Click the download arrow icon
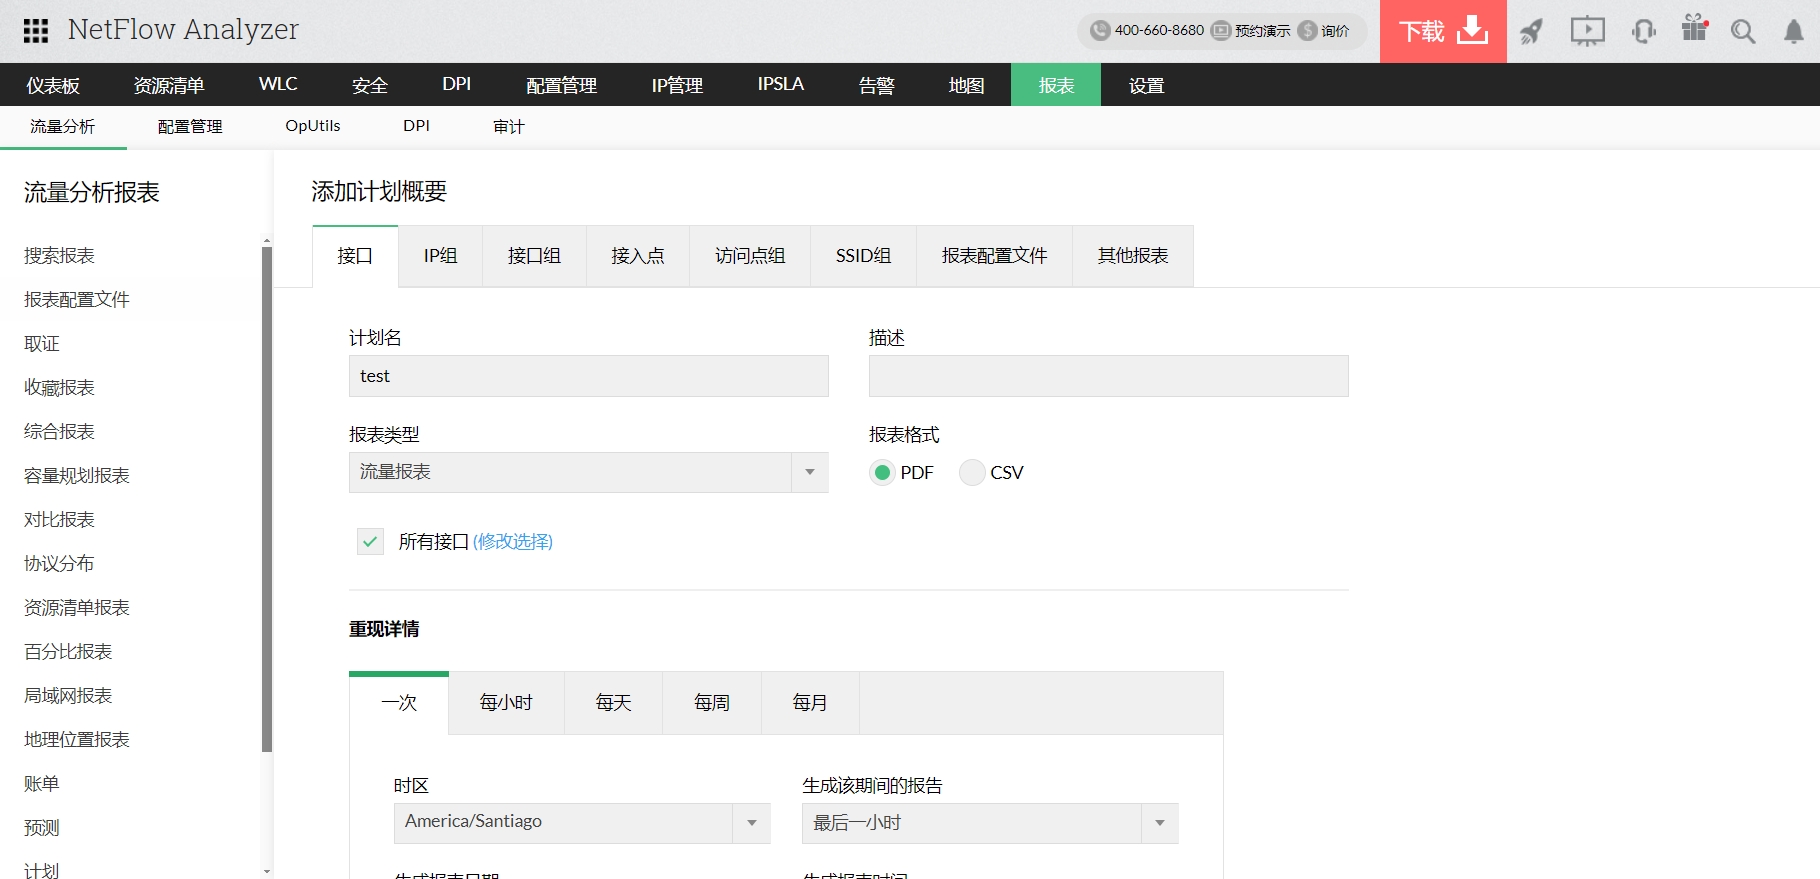Viewport: 1820px width, 879px height. click(1472, 30)
